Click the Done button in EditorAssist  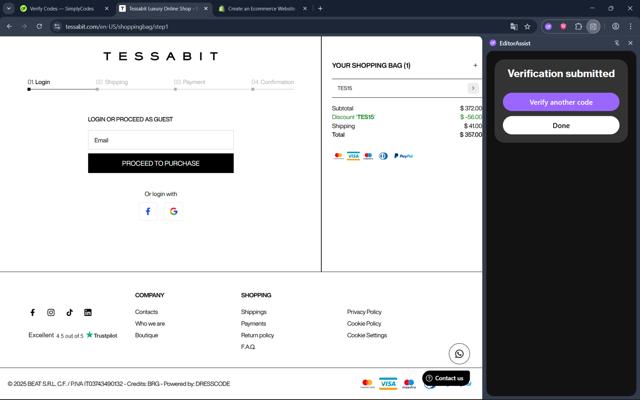(x=561, y=125)
